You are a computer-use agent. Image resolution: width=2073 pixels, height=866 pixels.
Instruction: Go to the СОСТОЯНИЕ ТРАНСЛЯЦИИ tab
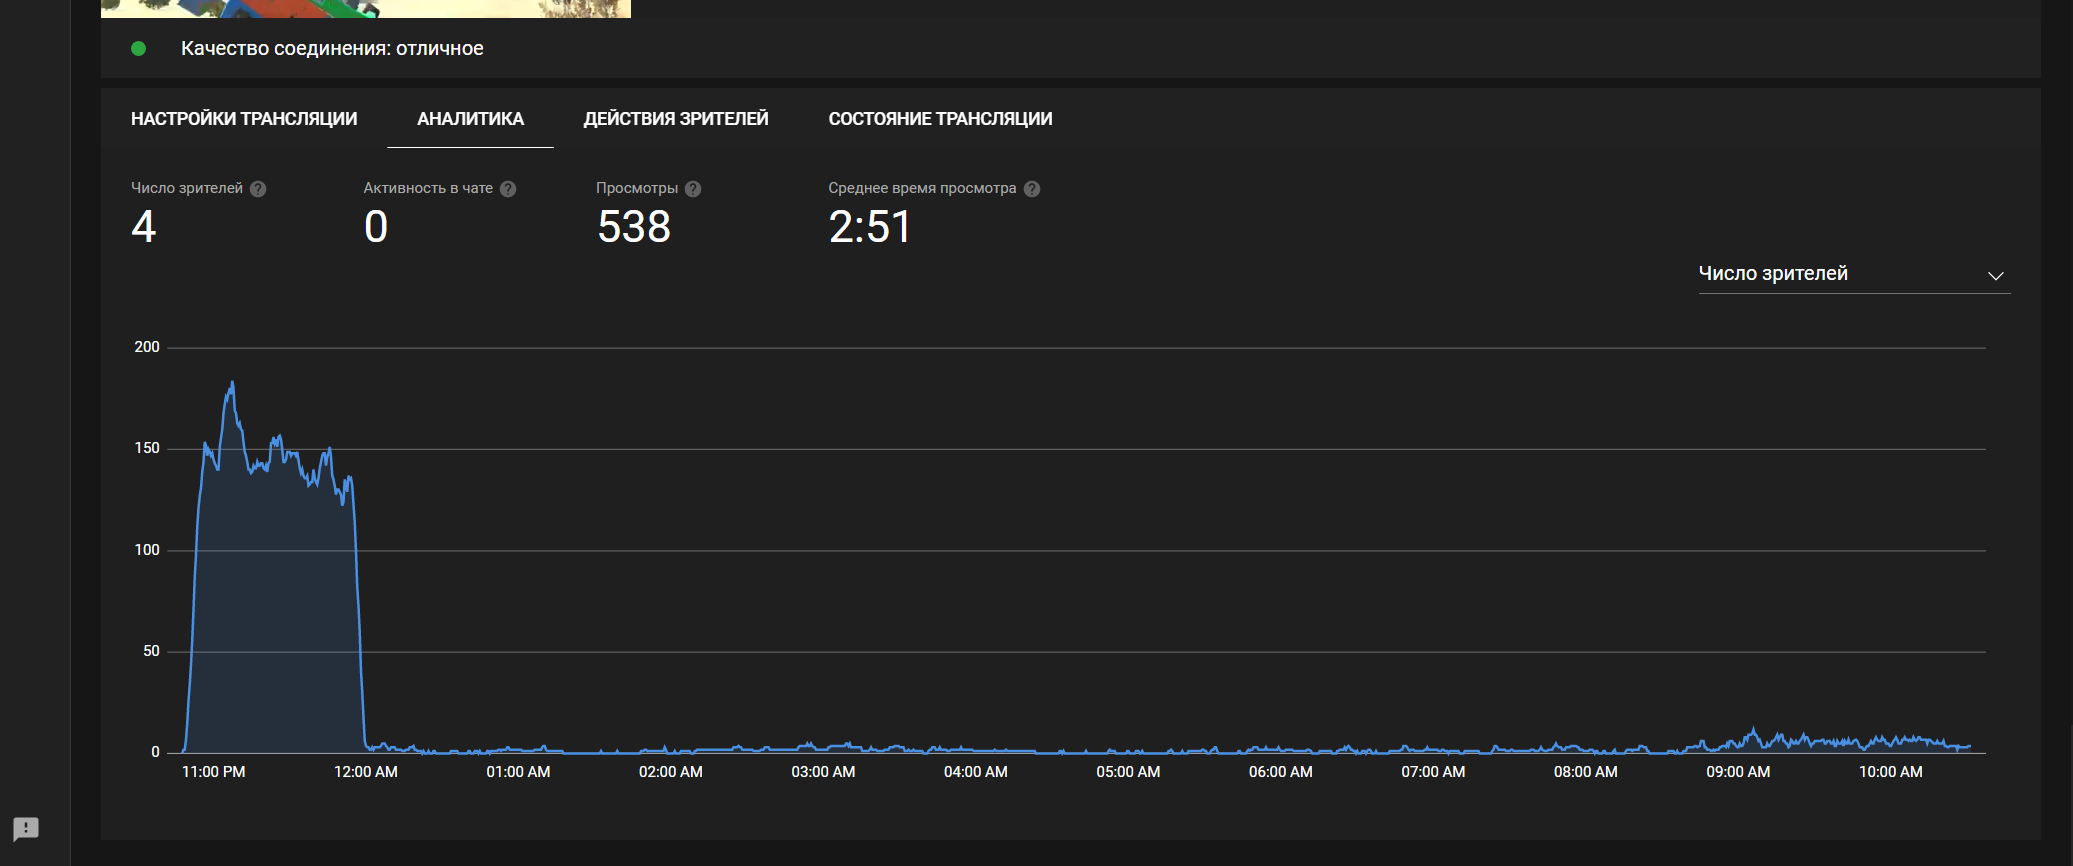pos(940,119)
